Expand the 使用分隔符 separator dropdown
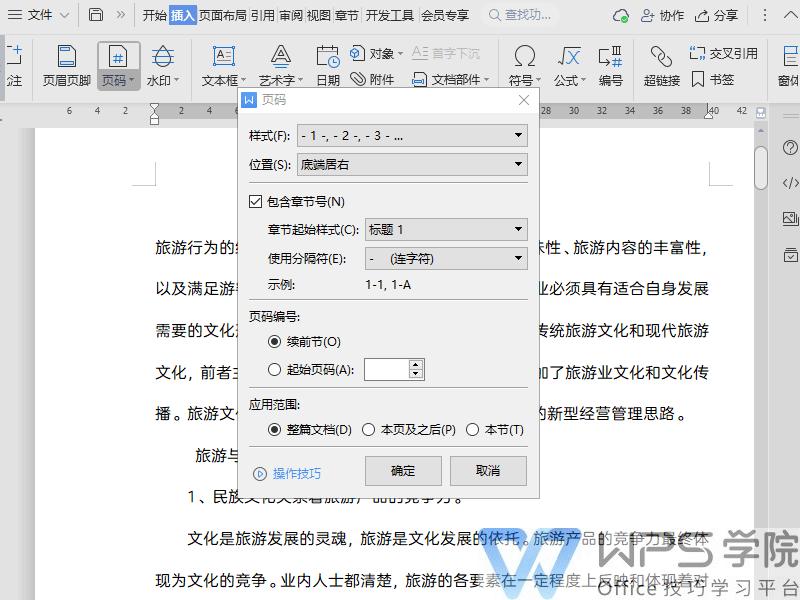The image size is (800, 600). [x=520, y=259]
